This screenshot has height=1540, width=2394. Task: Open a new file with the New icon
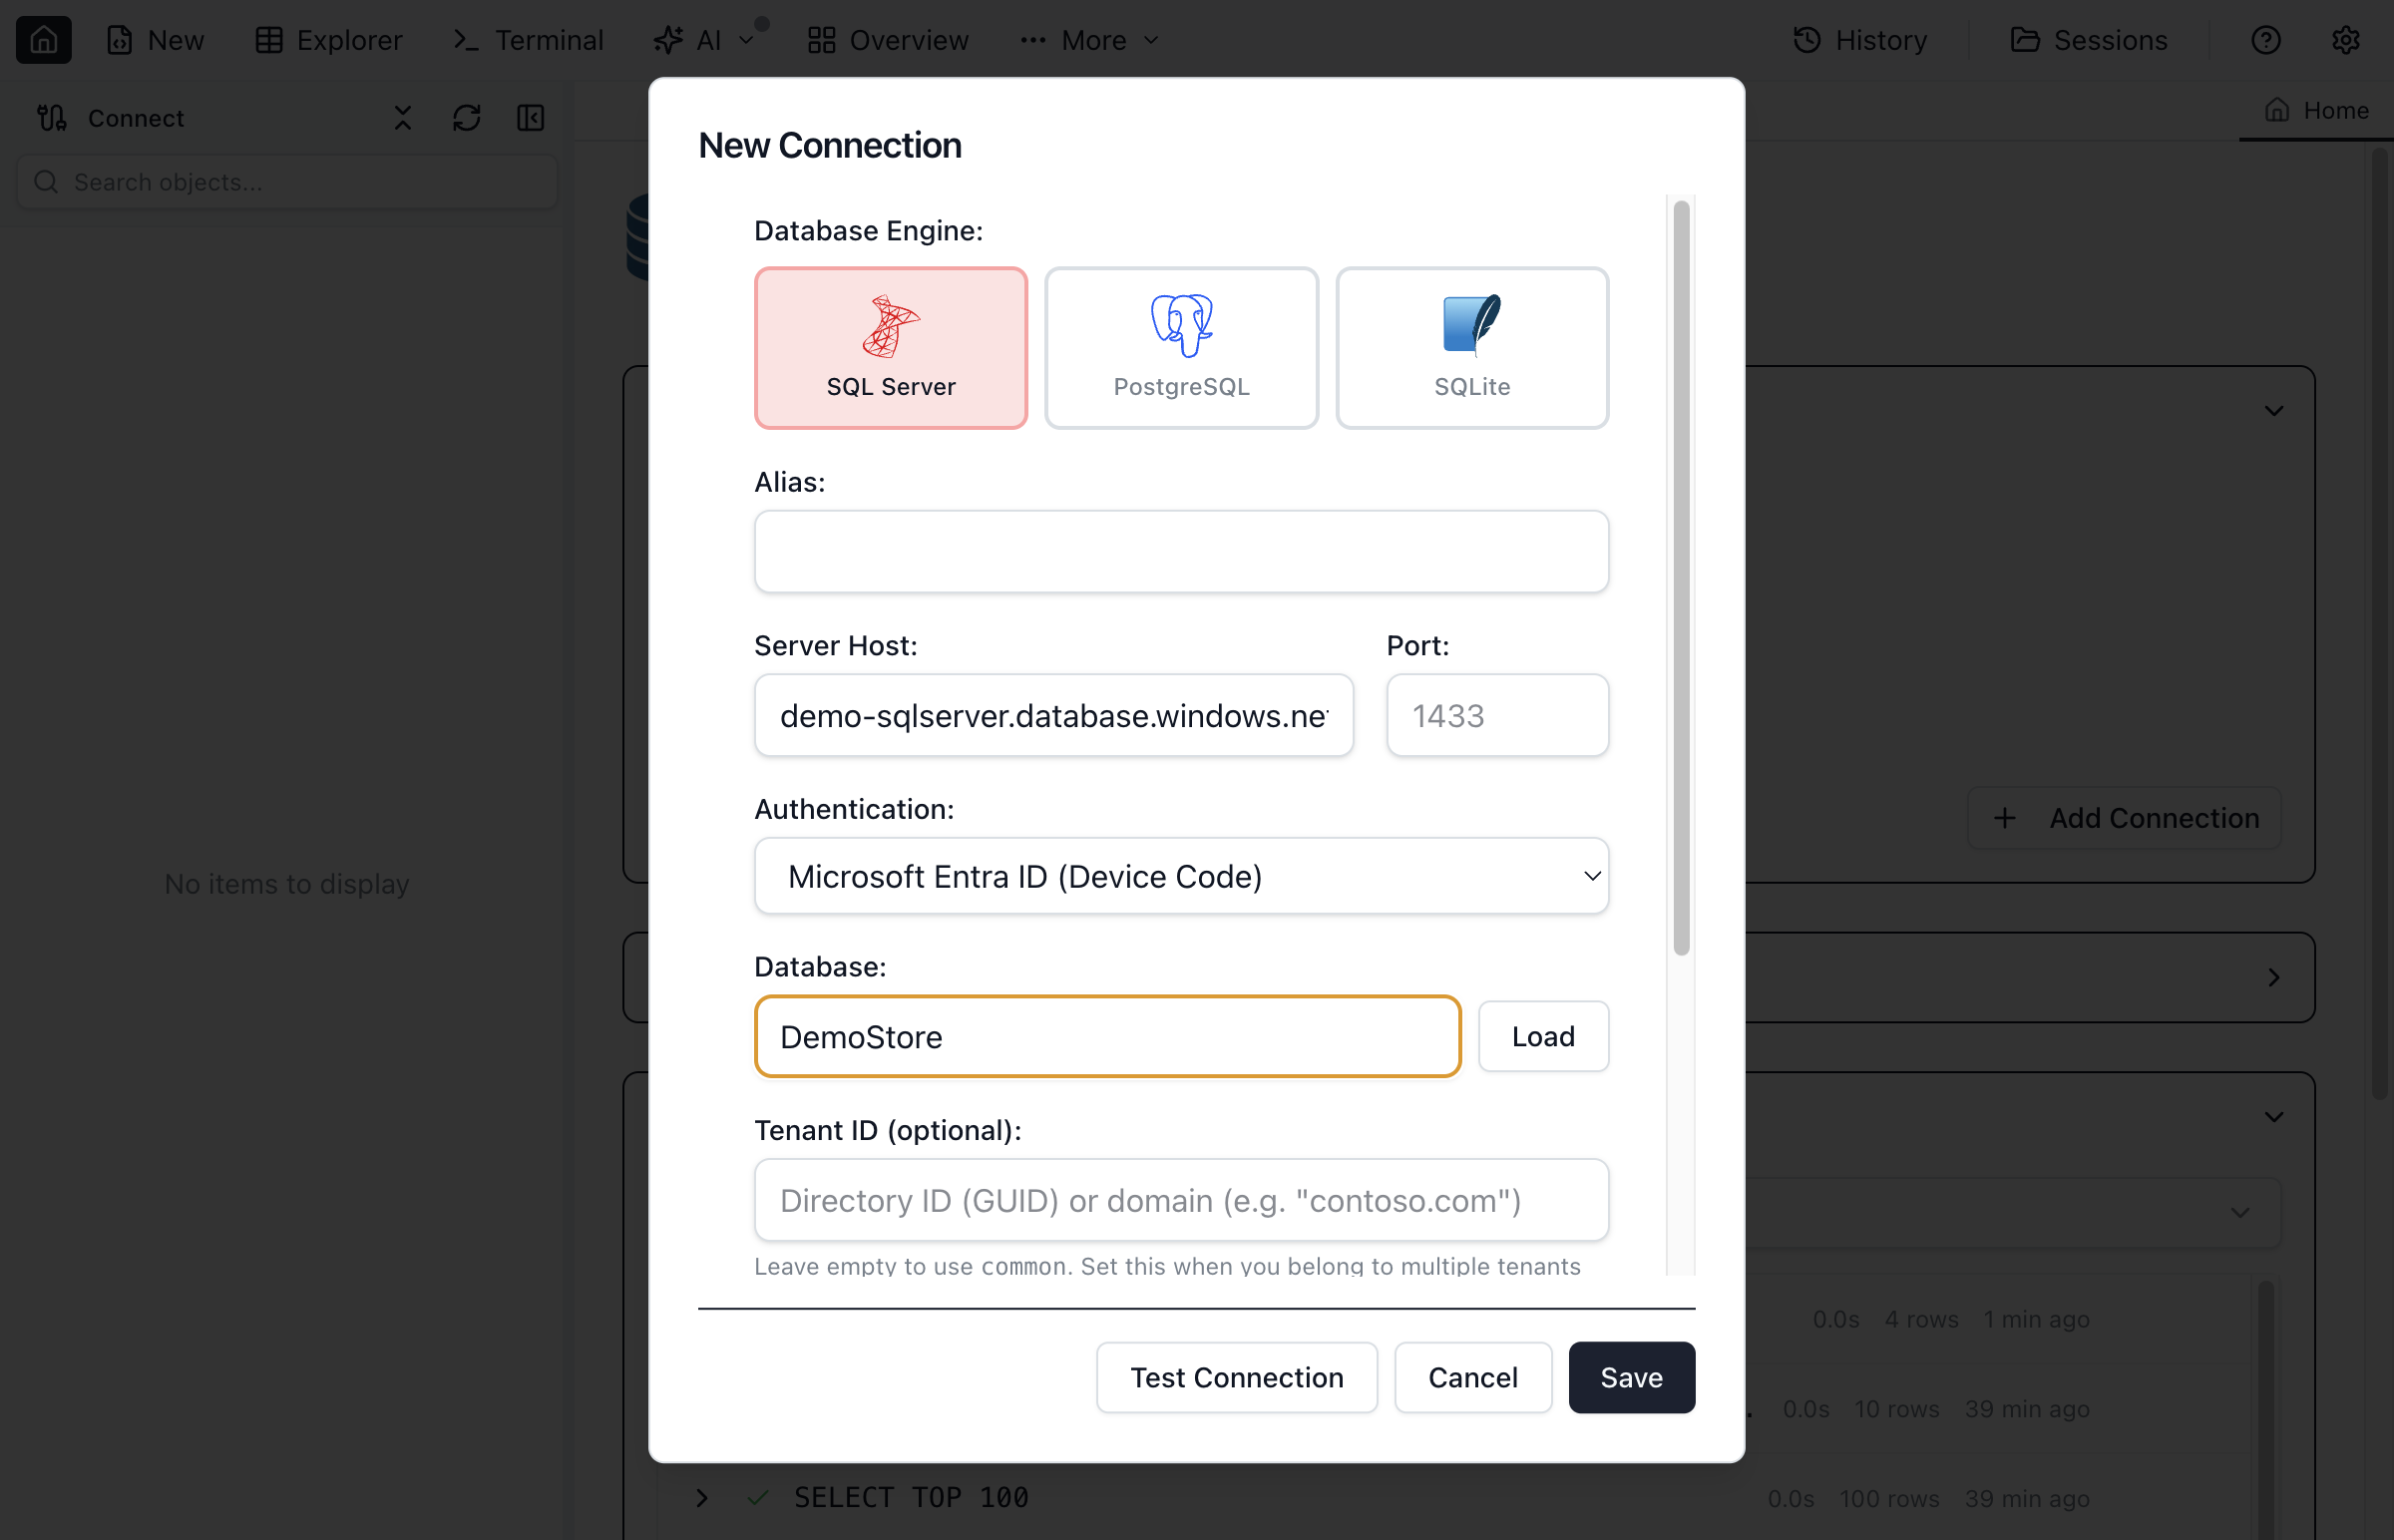156,40
